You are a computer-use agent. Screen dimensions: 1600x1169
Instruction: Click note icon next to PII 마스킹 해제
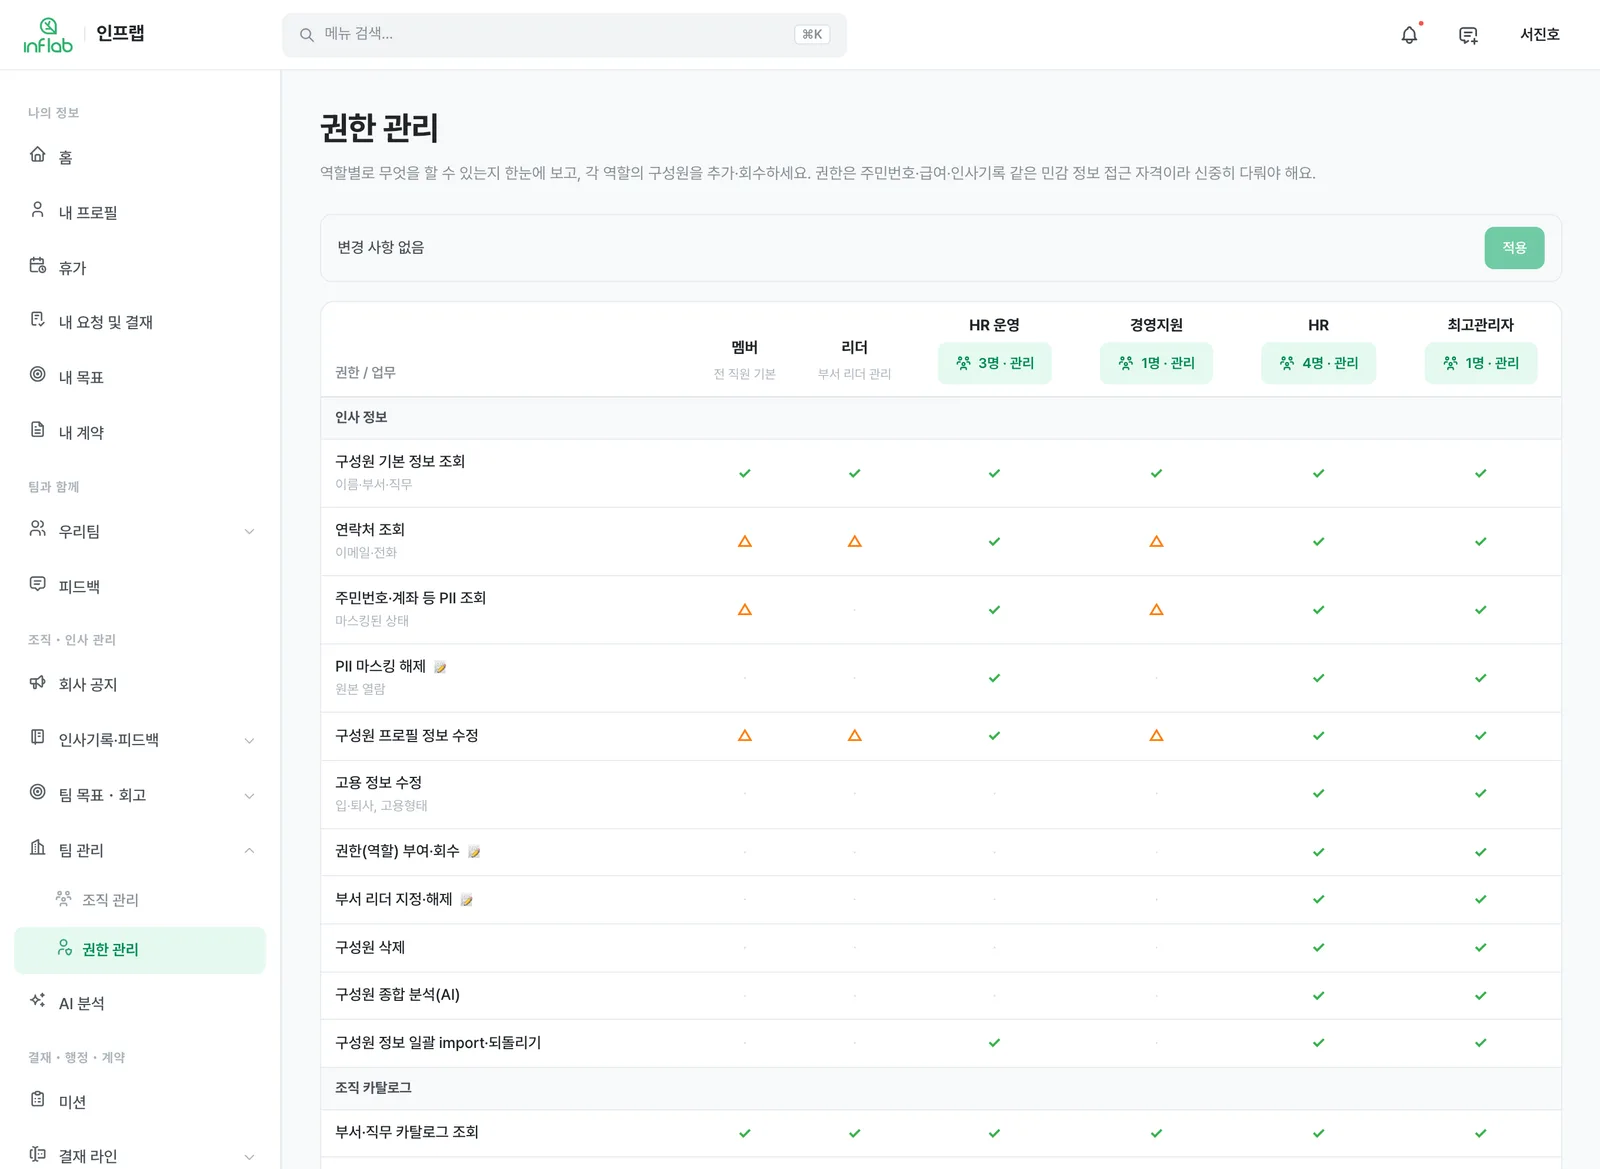click(x=440, y=667)
